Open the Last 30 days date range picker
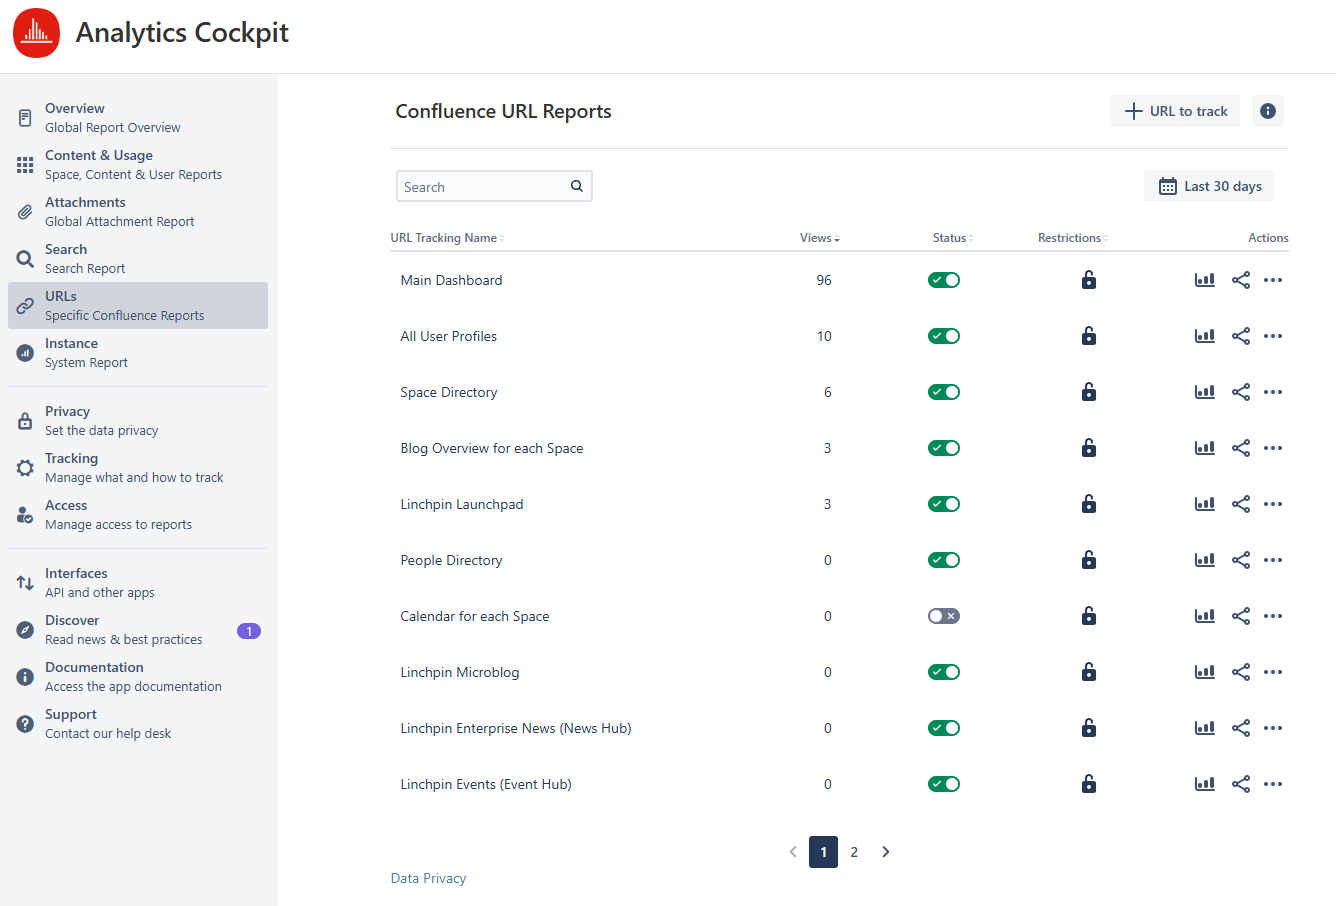The image size is (1336, 906). coord(1209,186)
